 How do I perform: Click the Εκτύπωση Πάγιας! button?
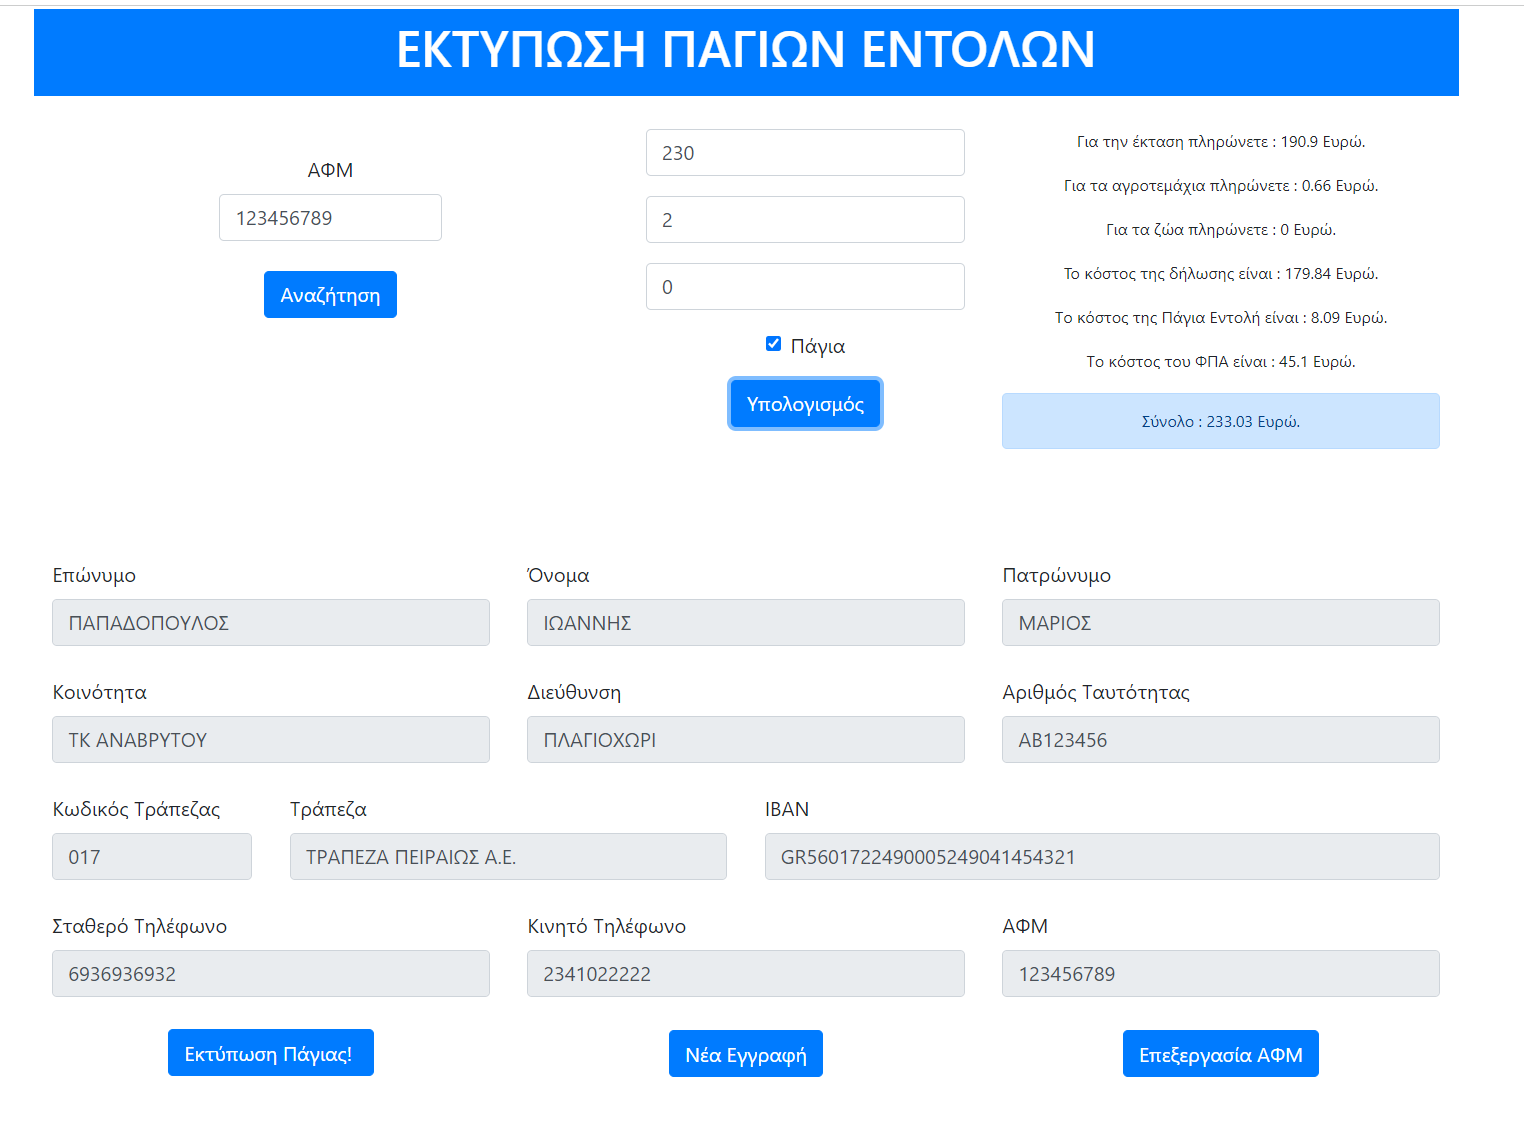point(270,1053)
